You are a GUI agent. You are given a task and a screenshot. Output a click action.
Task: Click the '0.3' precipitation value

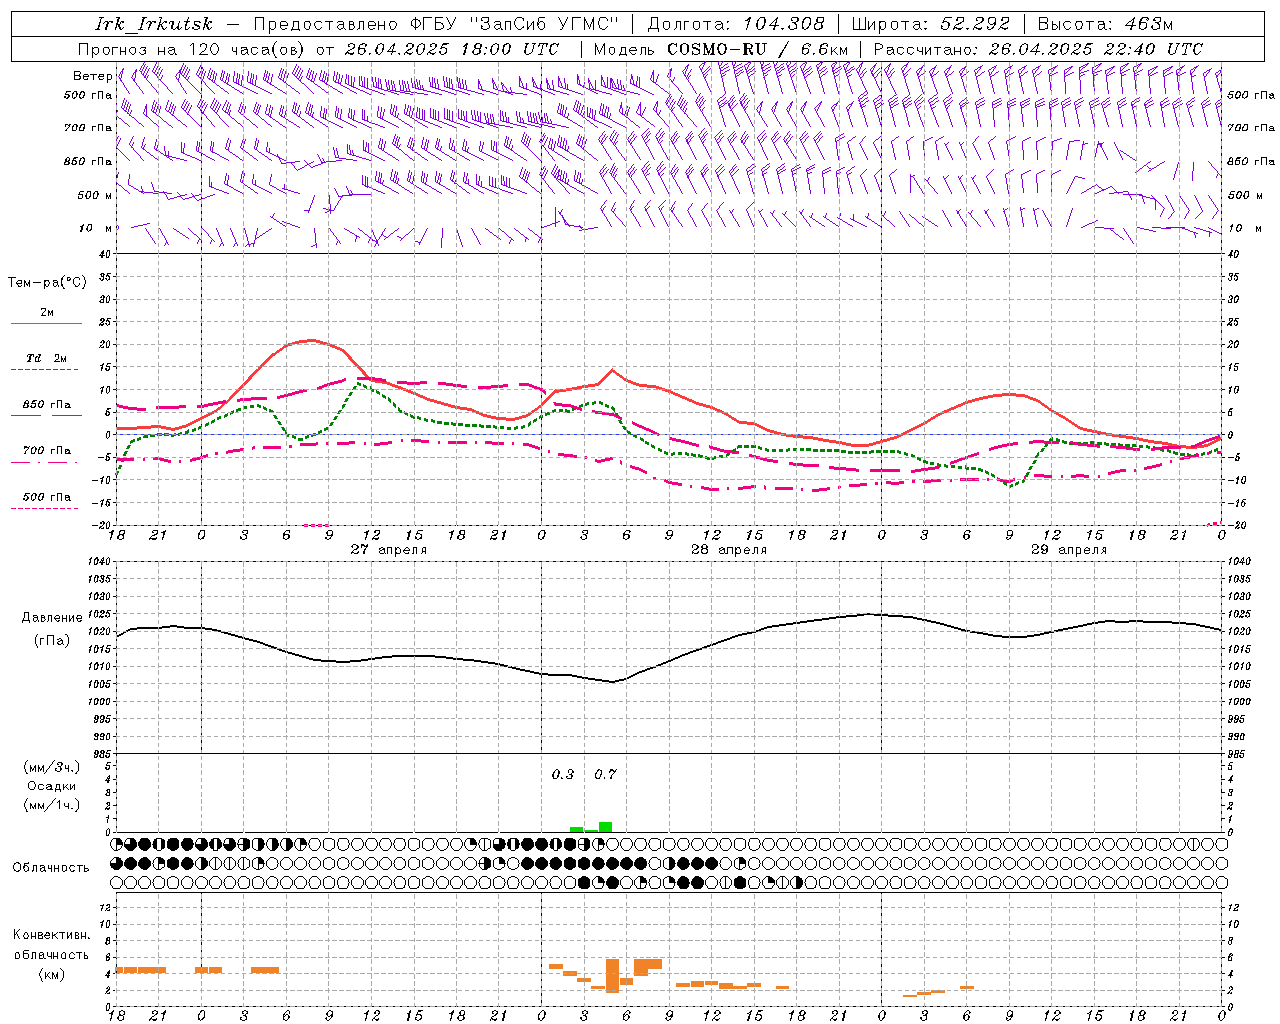point(563,774)
